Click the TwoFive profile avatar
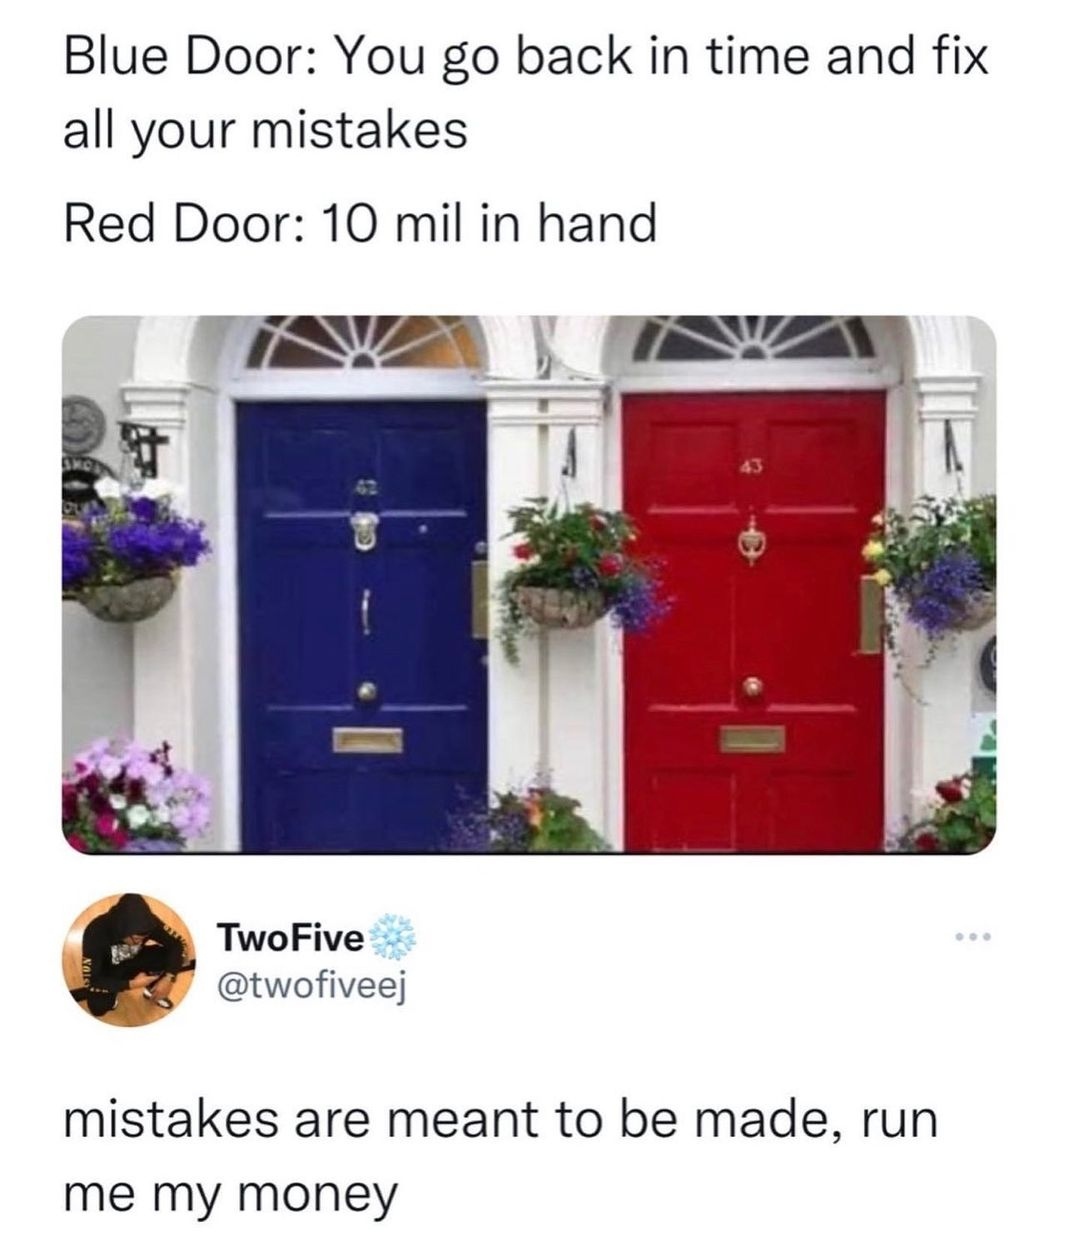 (128, 956)
